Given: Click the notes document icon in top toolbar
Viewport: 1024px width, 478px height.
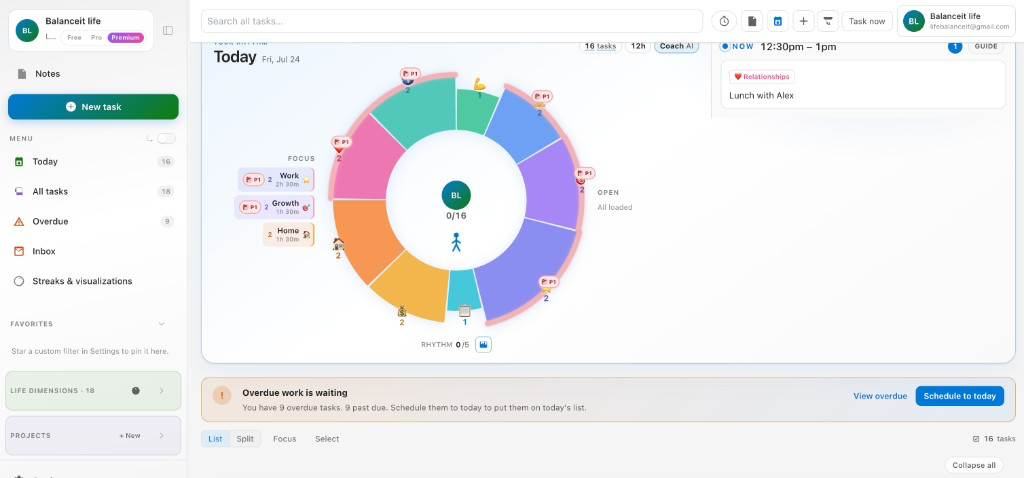Looking at the screenshot, I should click(752, 21).
